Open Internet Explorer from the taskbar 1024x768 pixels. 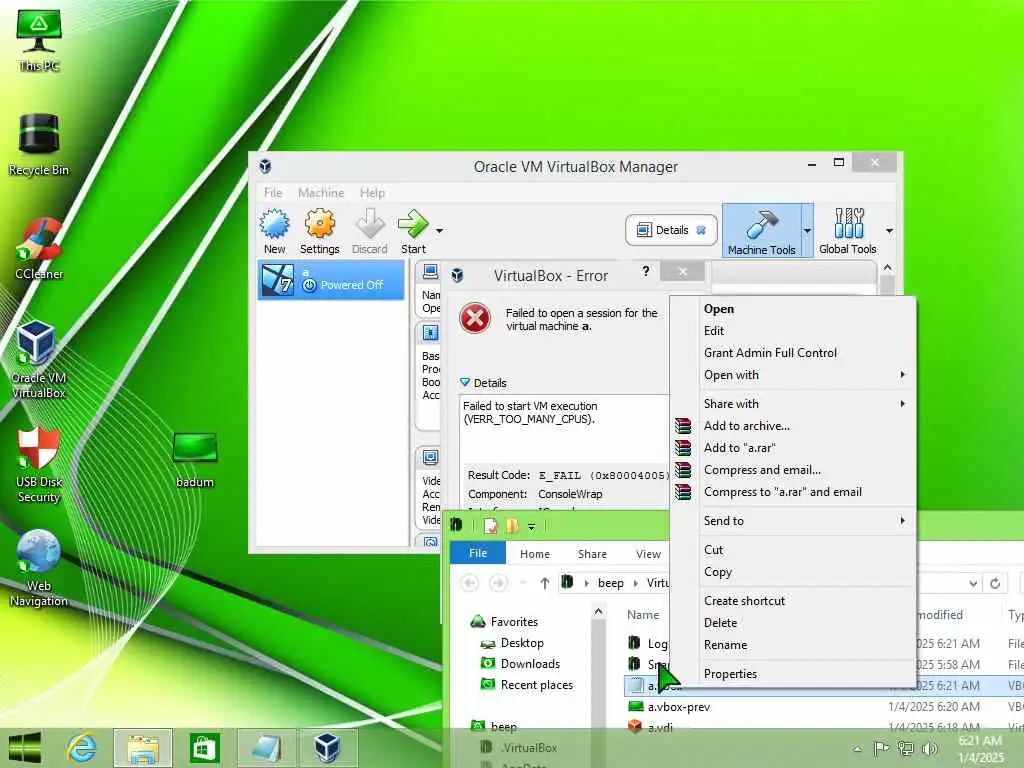[x=82, y=748]
